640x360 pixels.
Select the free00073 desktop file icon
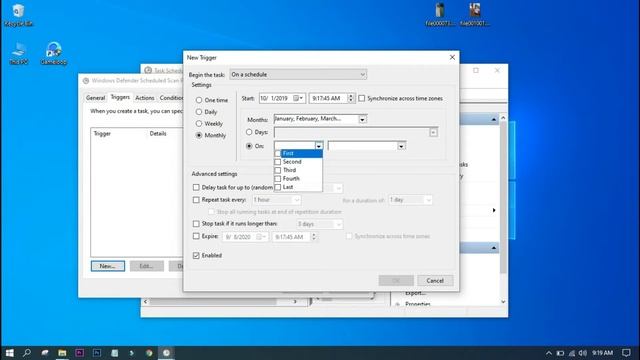440,15
